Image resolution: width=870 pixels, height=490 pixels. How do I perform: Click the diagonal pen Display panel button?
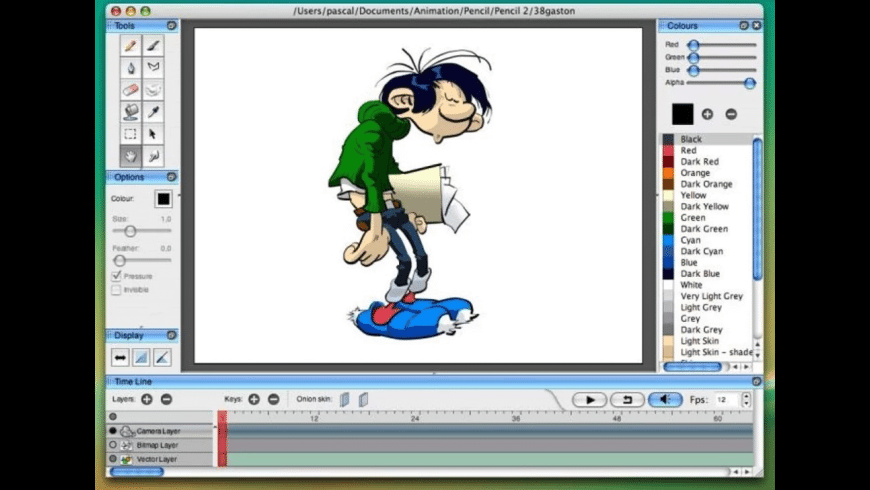tap(162, 358)
